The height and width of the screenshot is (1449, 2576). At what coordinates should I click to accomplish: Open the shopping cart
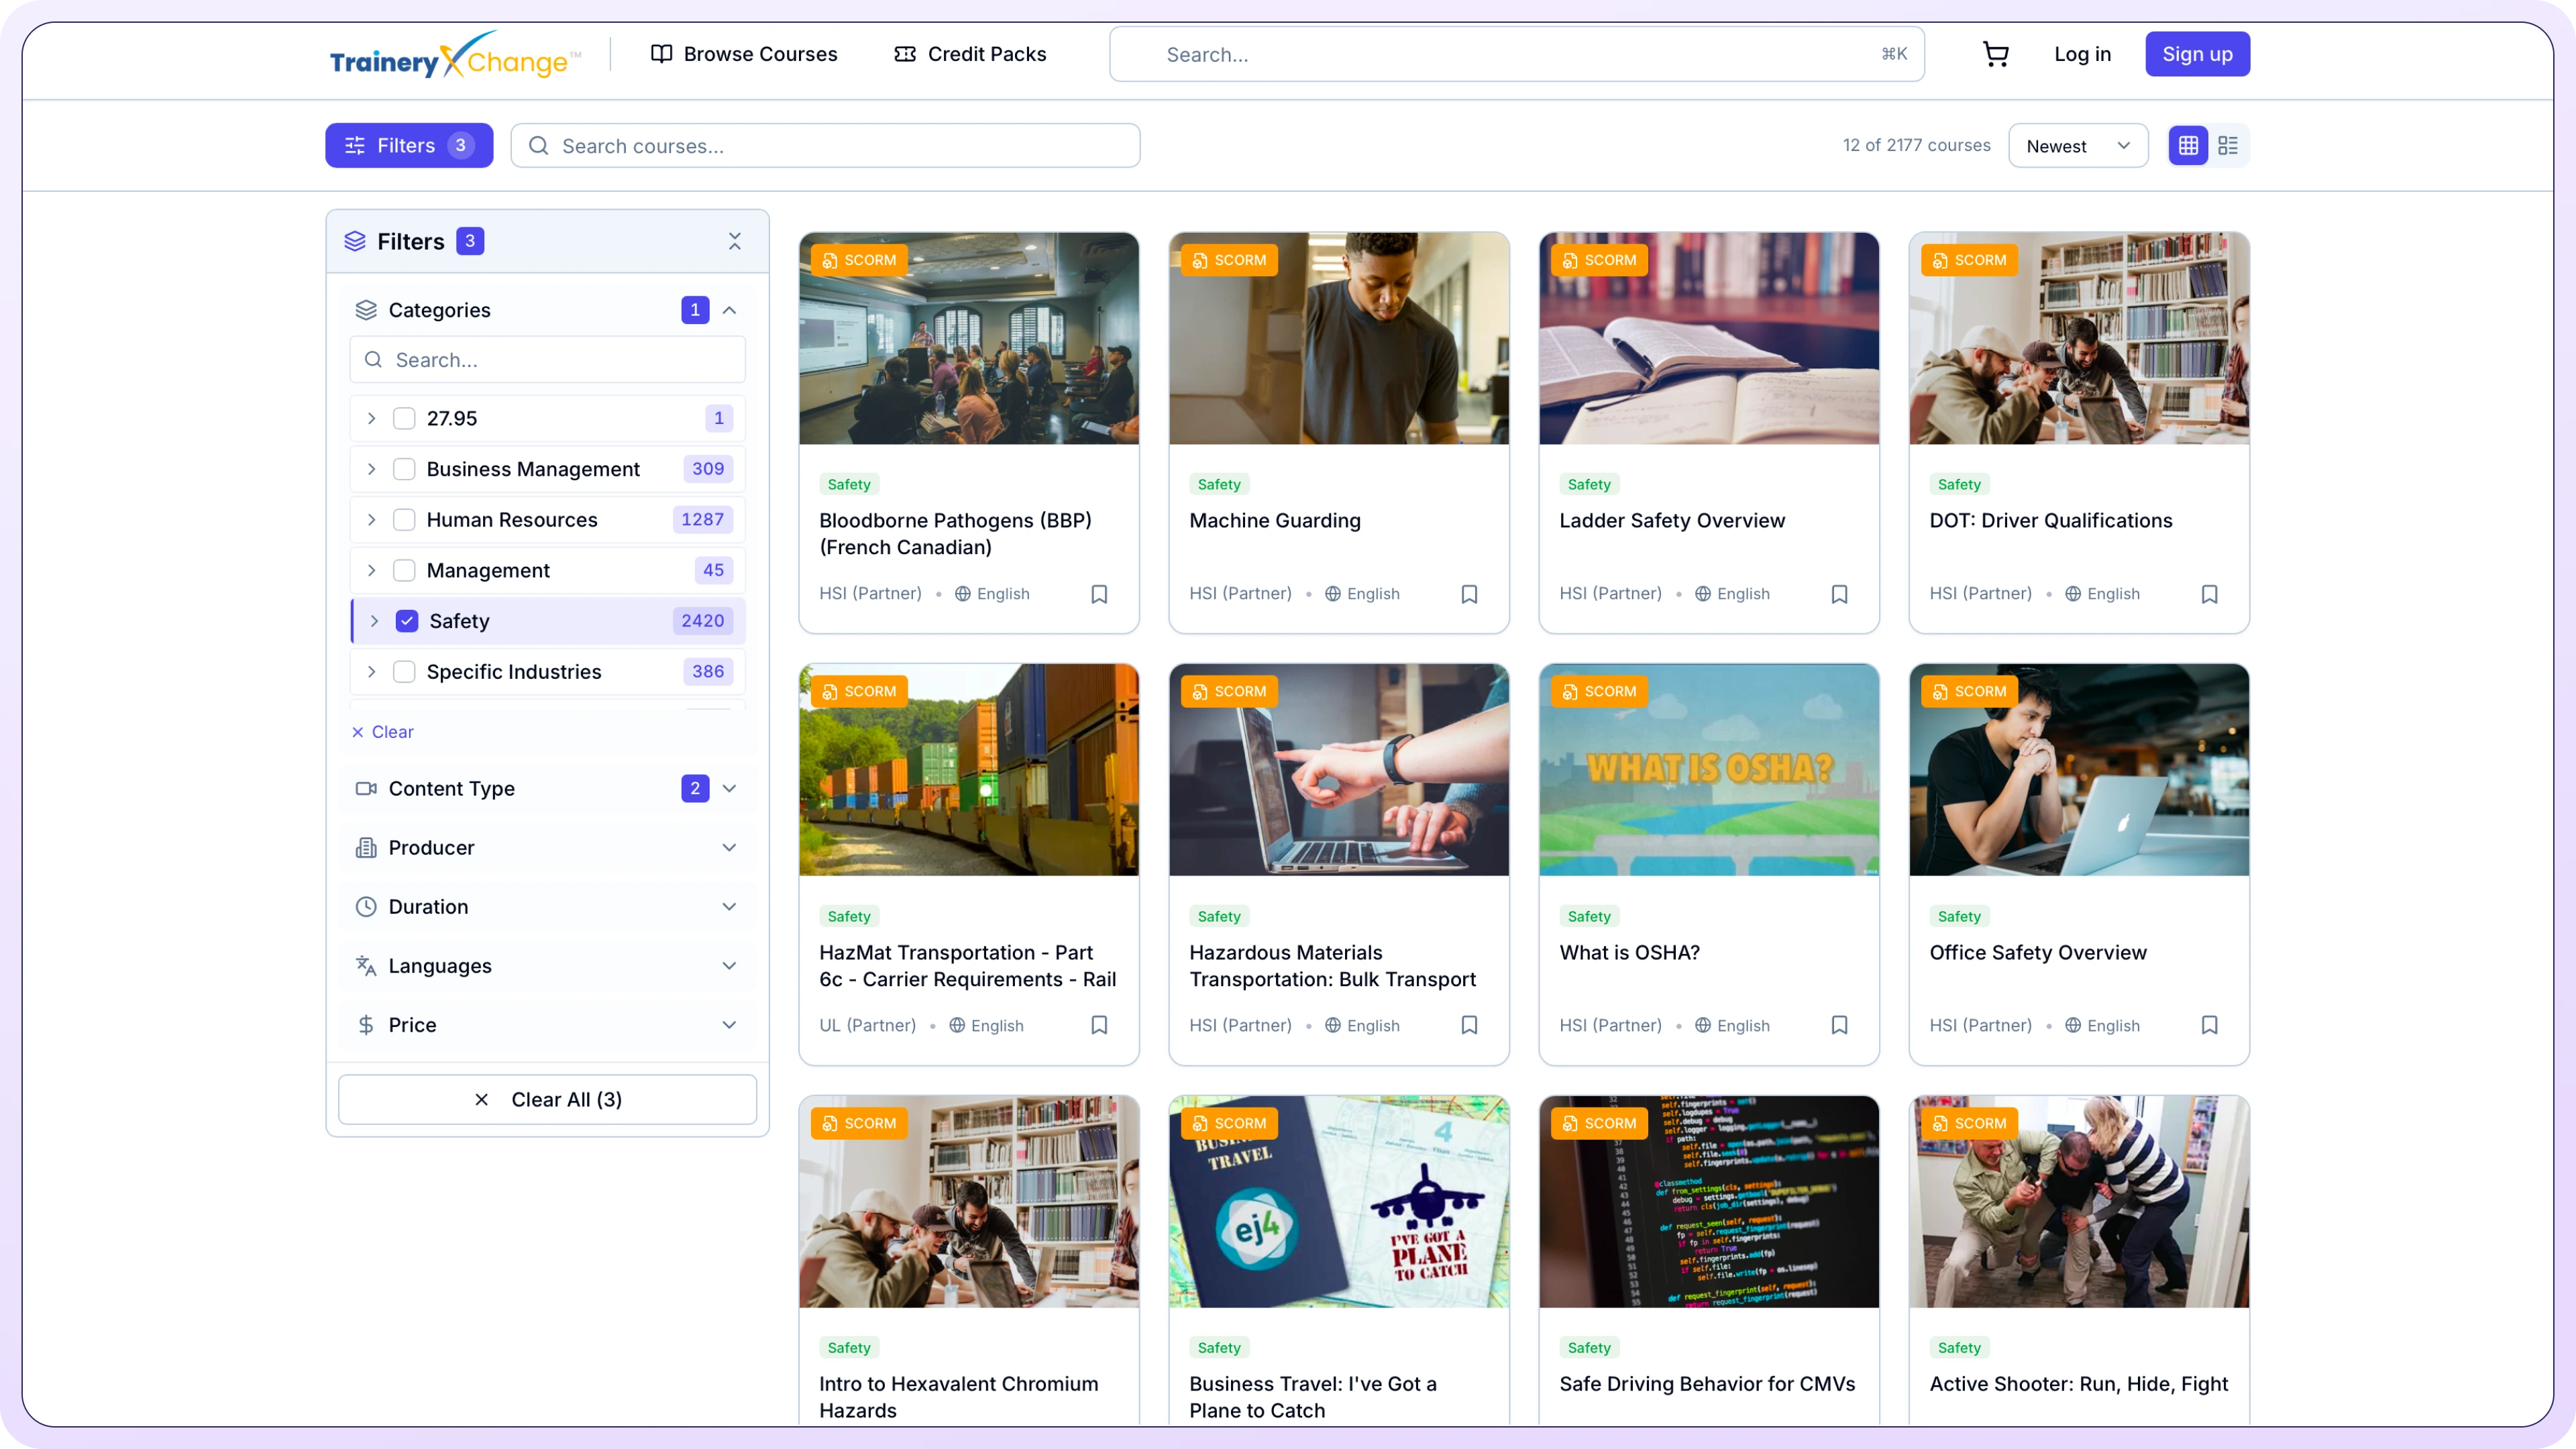point(1995,54)
